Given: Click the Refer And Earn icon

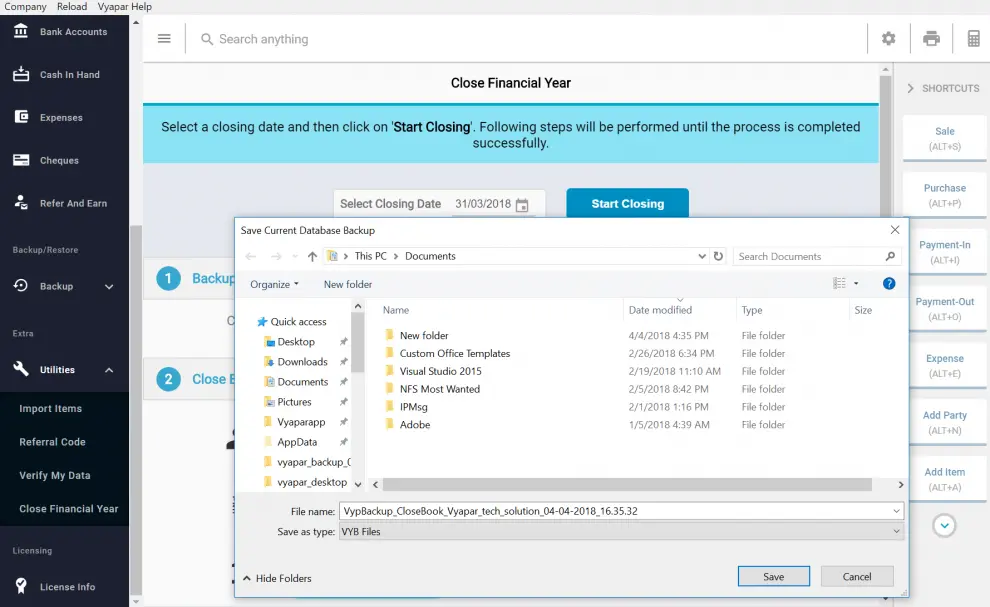Looking at the screenshot, I should [21, 203].
